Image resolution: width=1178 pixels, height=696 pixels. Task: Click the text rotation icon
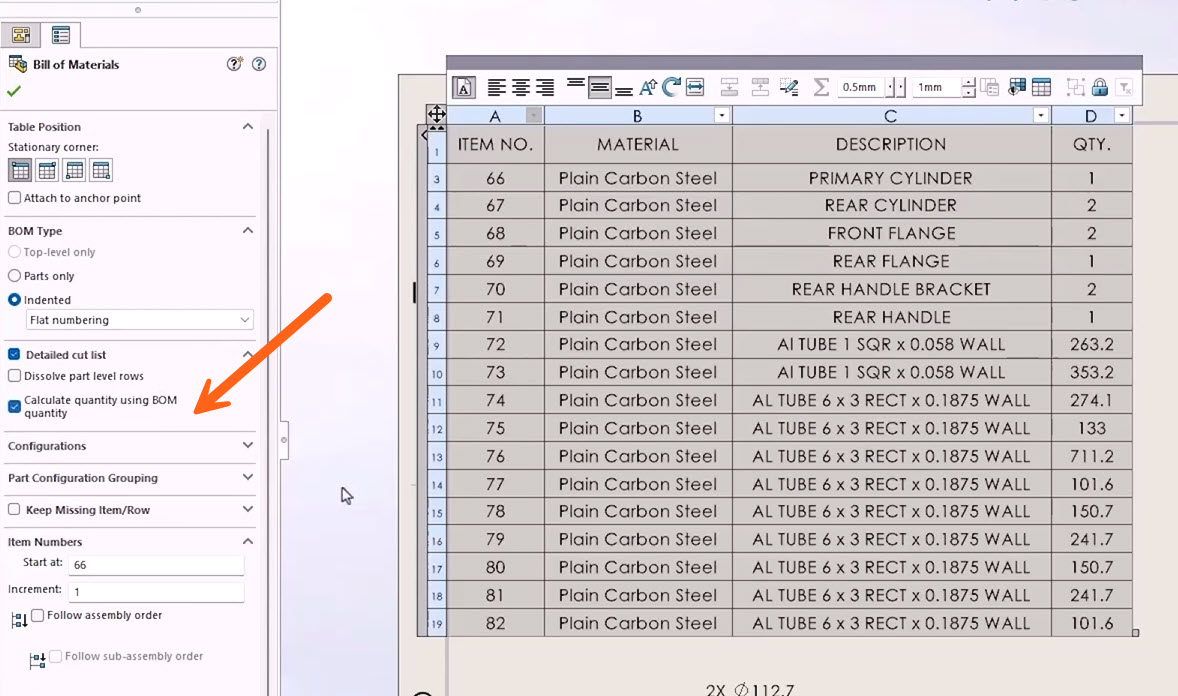pyautogui.click(x=670, y=88)
